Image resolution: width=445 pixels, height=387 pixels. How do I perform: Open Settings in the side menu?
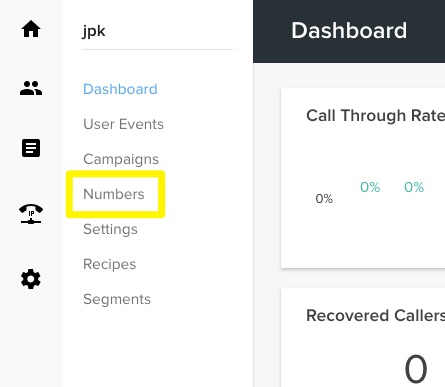point(110,229)
